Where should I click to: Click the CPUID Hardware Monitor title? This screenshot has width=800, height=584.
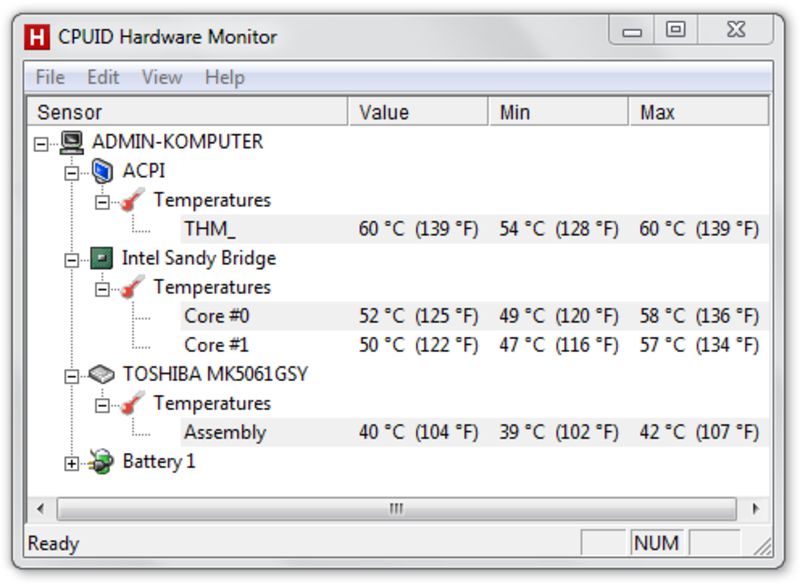pos(167,37)
